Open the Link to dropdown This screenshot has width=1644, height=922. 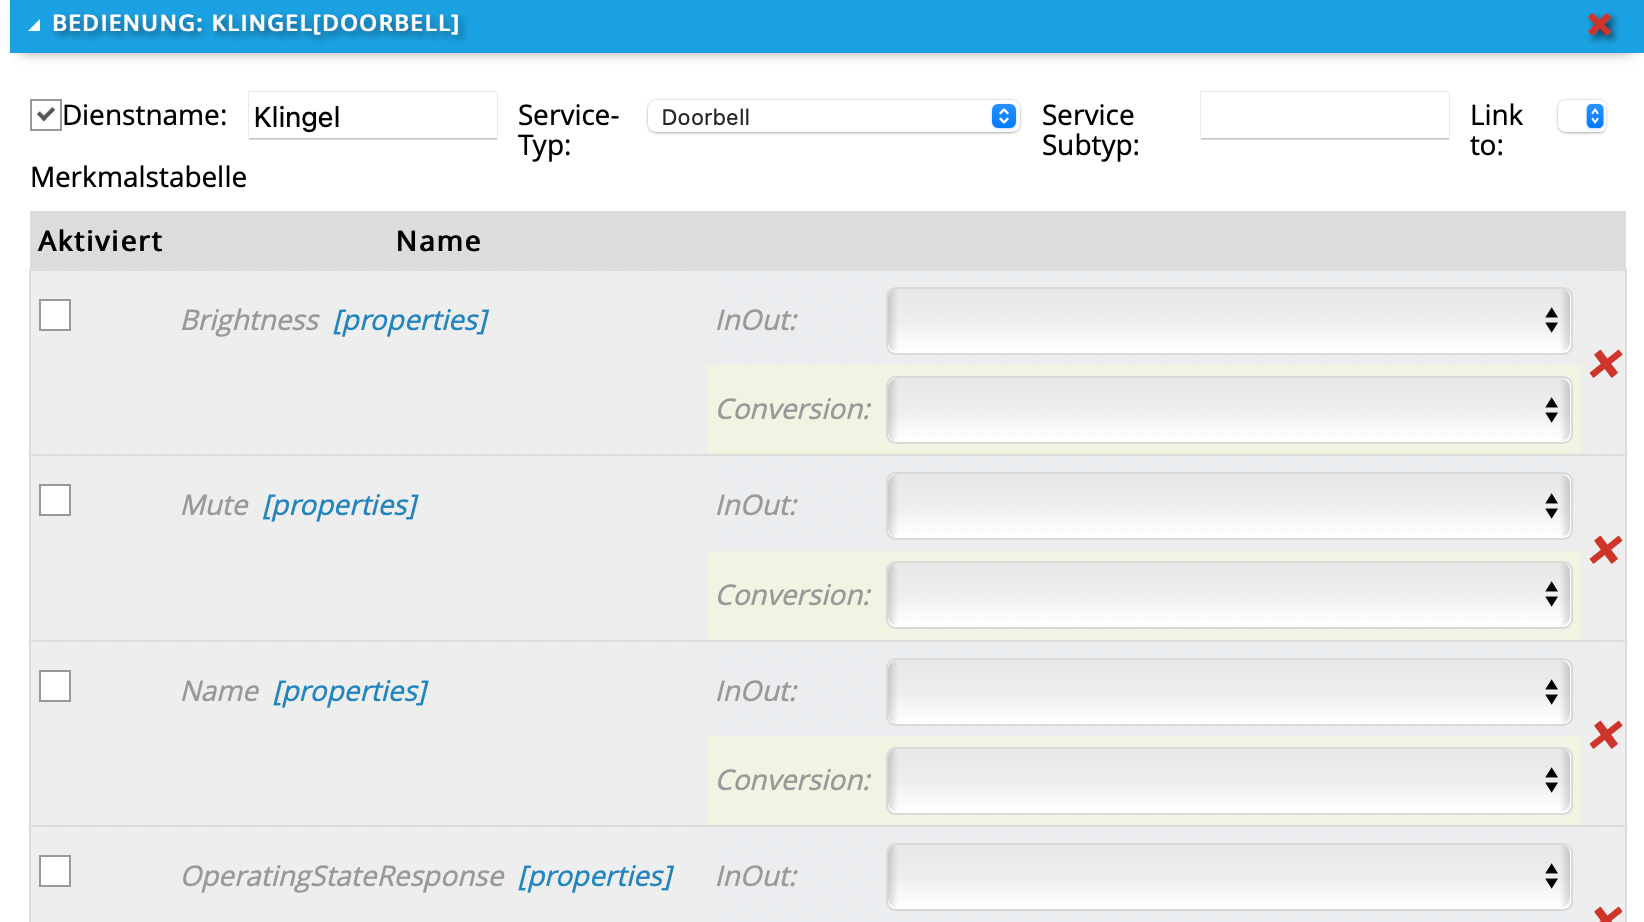coord(1582,117)
